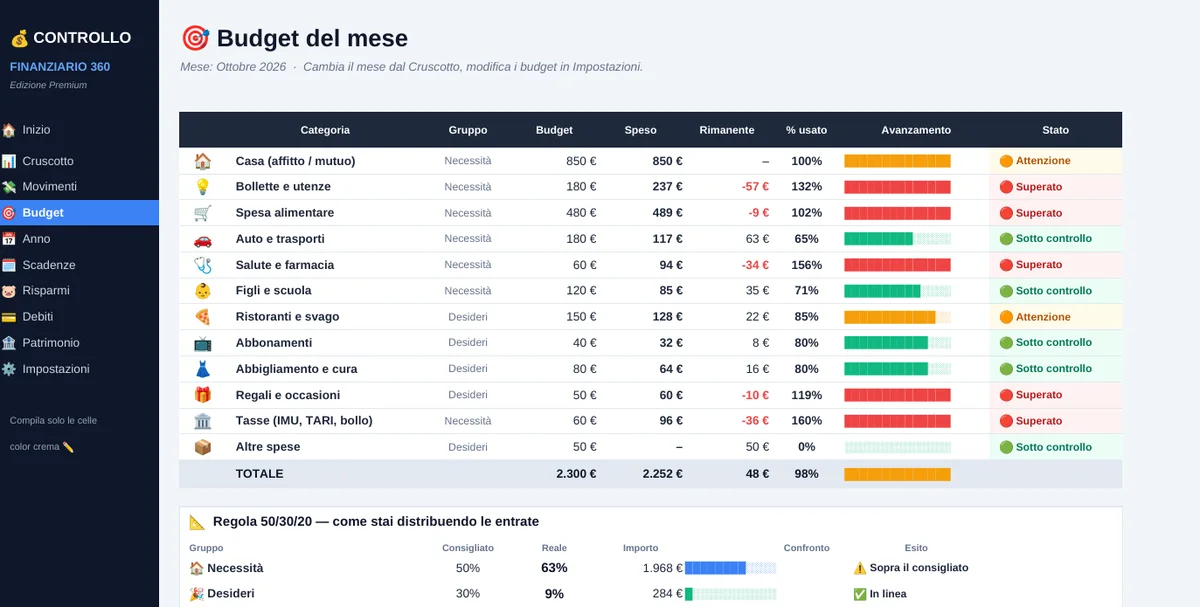
Task: Click the Speso column header
Action: [x=641, y=130]
